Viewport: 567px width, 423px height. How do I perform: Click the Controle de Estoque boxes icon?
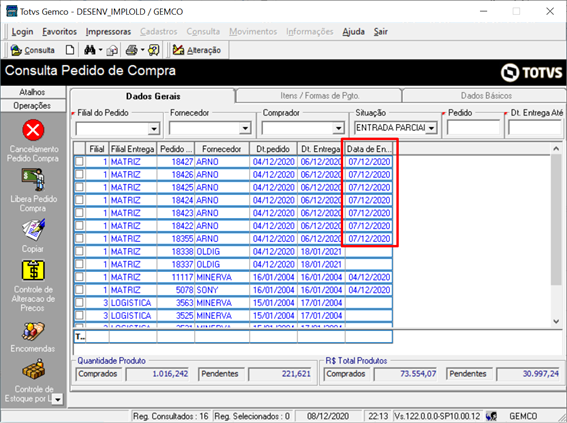click(33, 369)
